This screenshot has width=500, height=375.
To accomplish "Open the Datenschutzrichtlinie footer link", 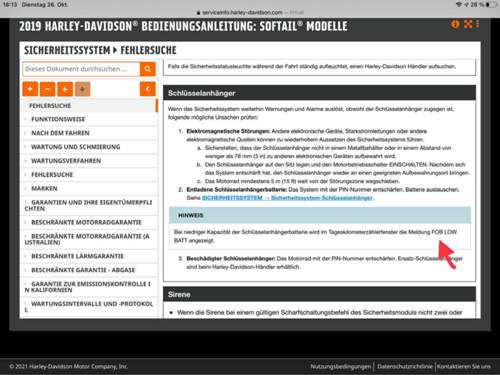I will (x=405, y=366).
